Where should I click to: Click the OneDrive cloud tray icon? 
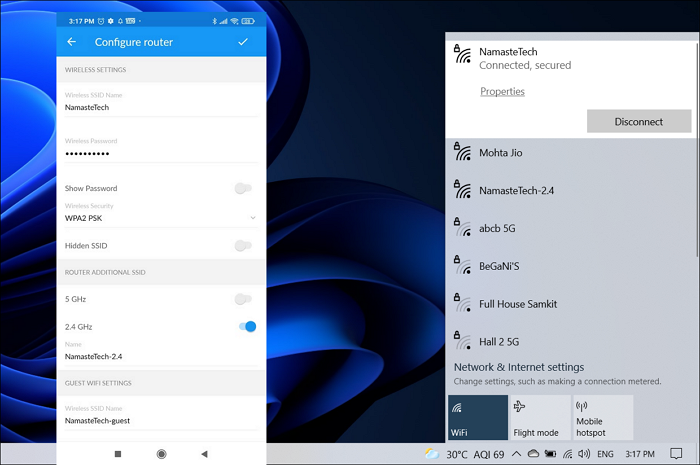(533, 454)
